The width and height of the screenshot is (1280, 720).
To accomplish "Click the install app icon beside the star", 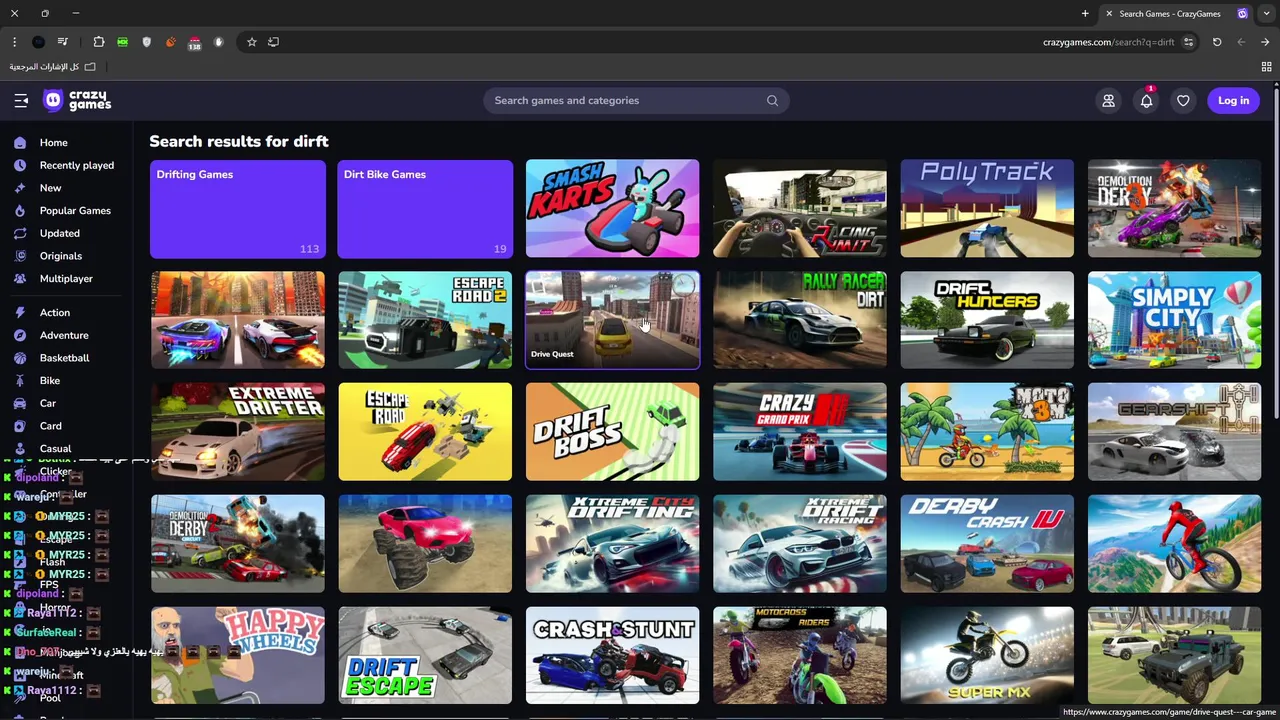I will 274,42.
